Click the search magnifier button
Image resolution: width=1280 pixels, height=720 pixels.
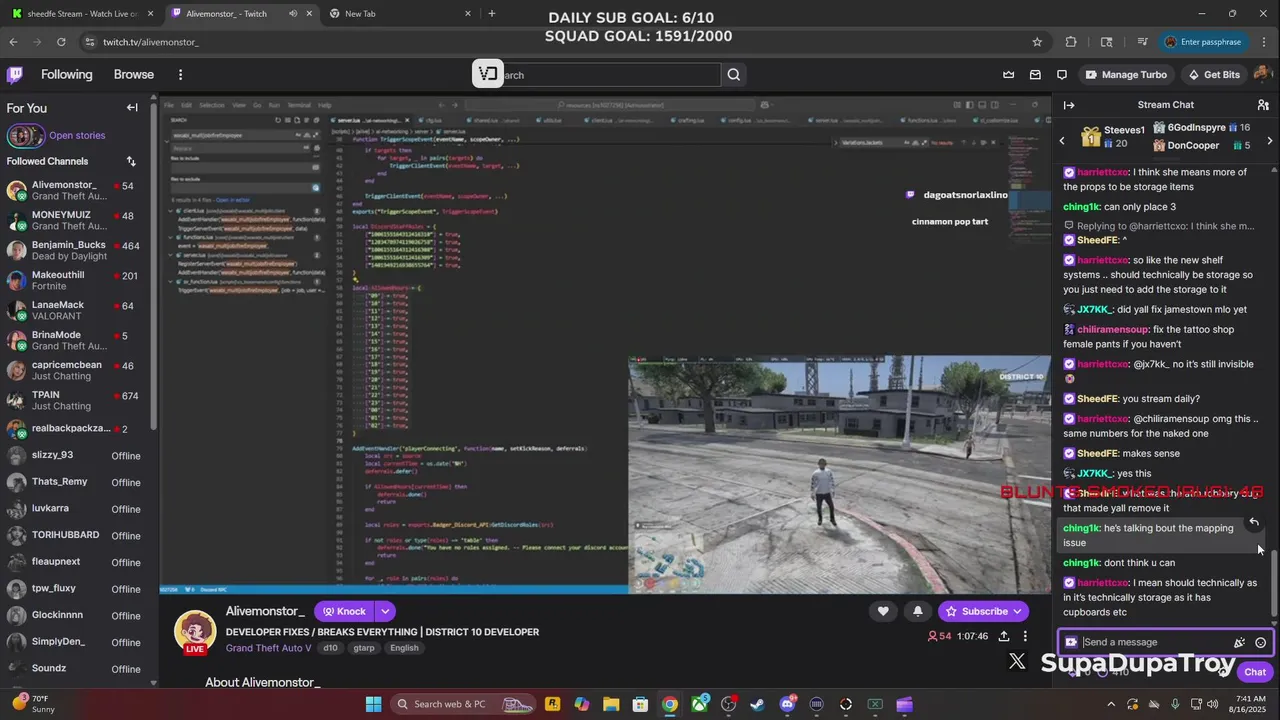[x=734, y=75]
